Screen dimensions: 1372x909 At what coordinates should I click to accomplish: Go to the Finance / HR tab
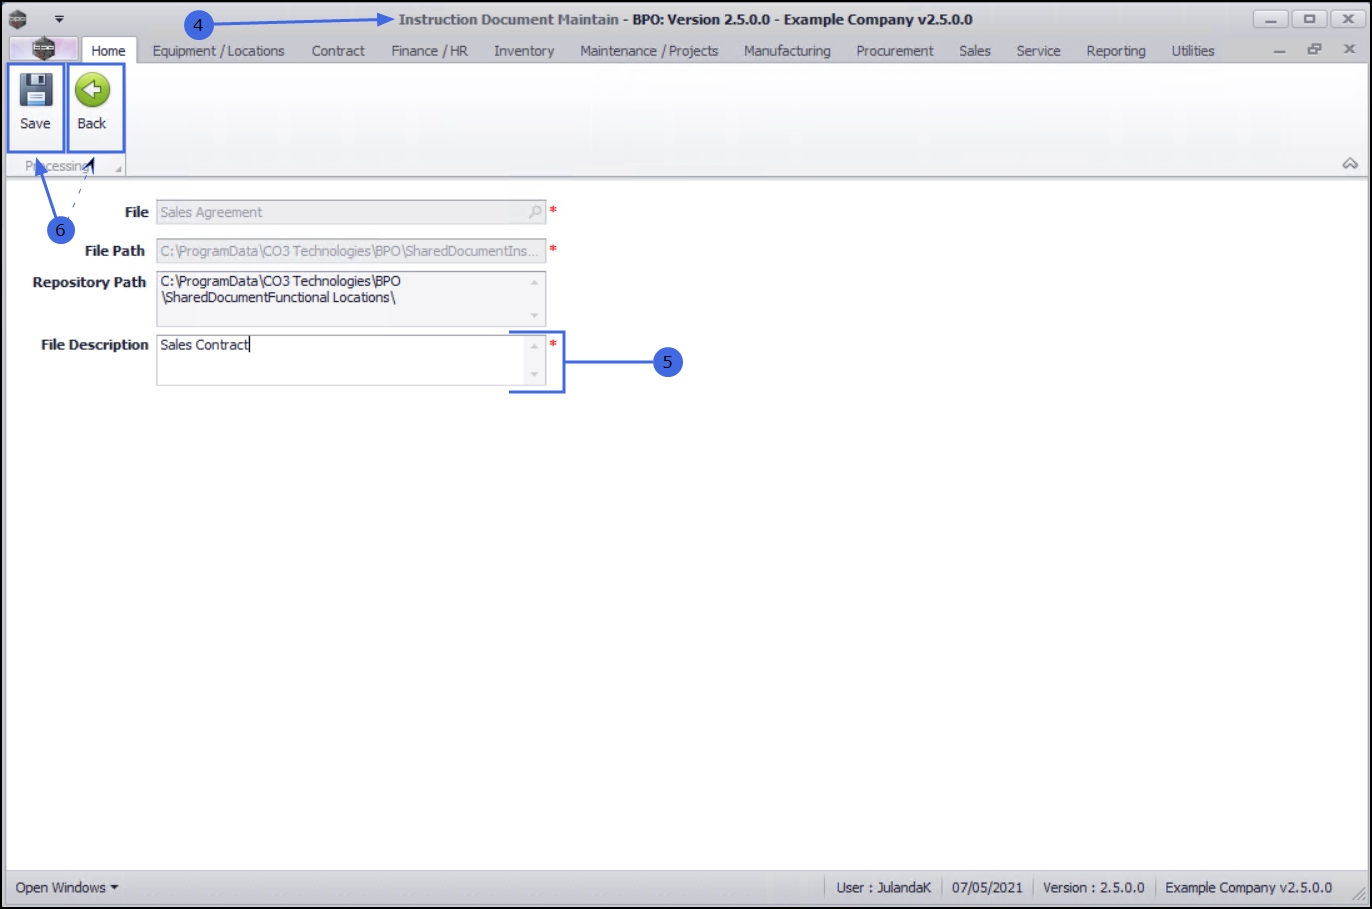(x=429, y=51)
